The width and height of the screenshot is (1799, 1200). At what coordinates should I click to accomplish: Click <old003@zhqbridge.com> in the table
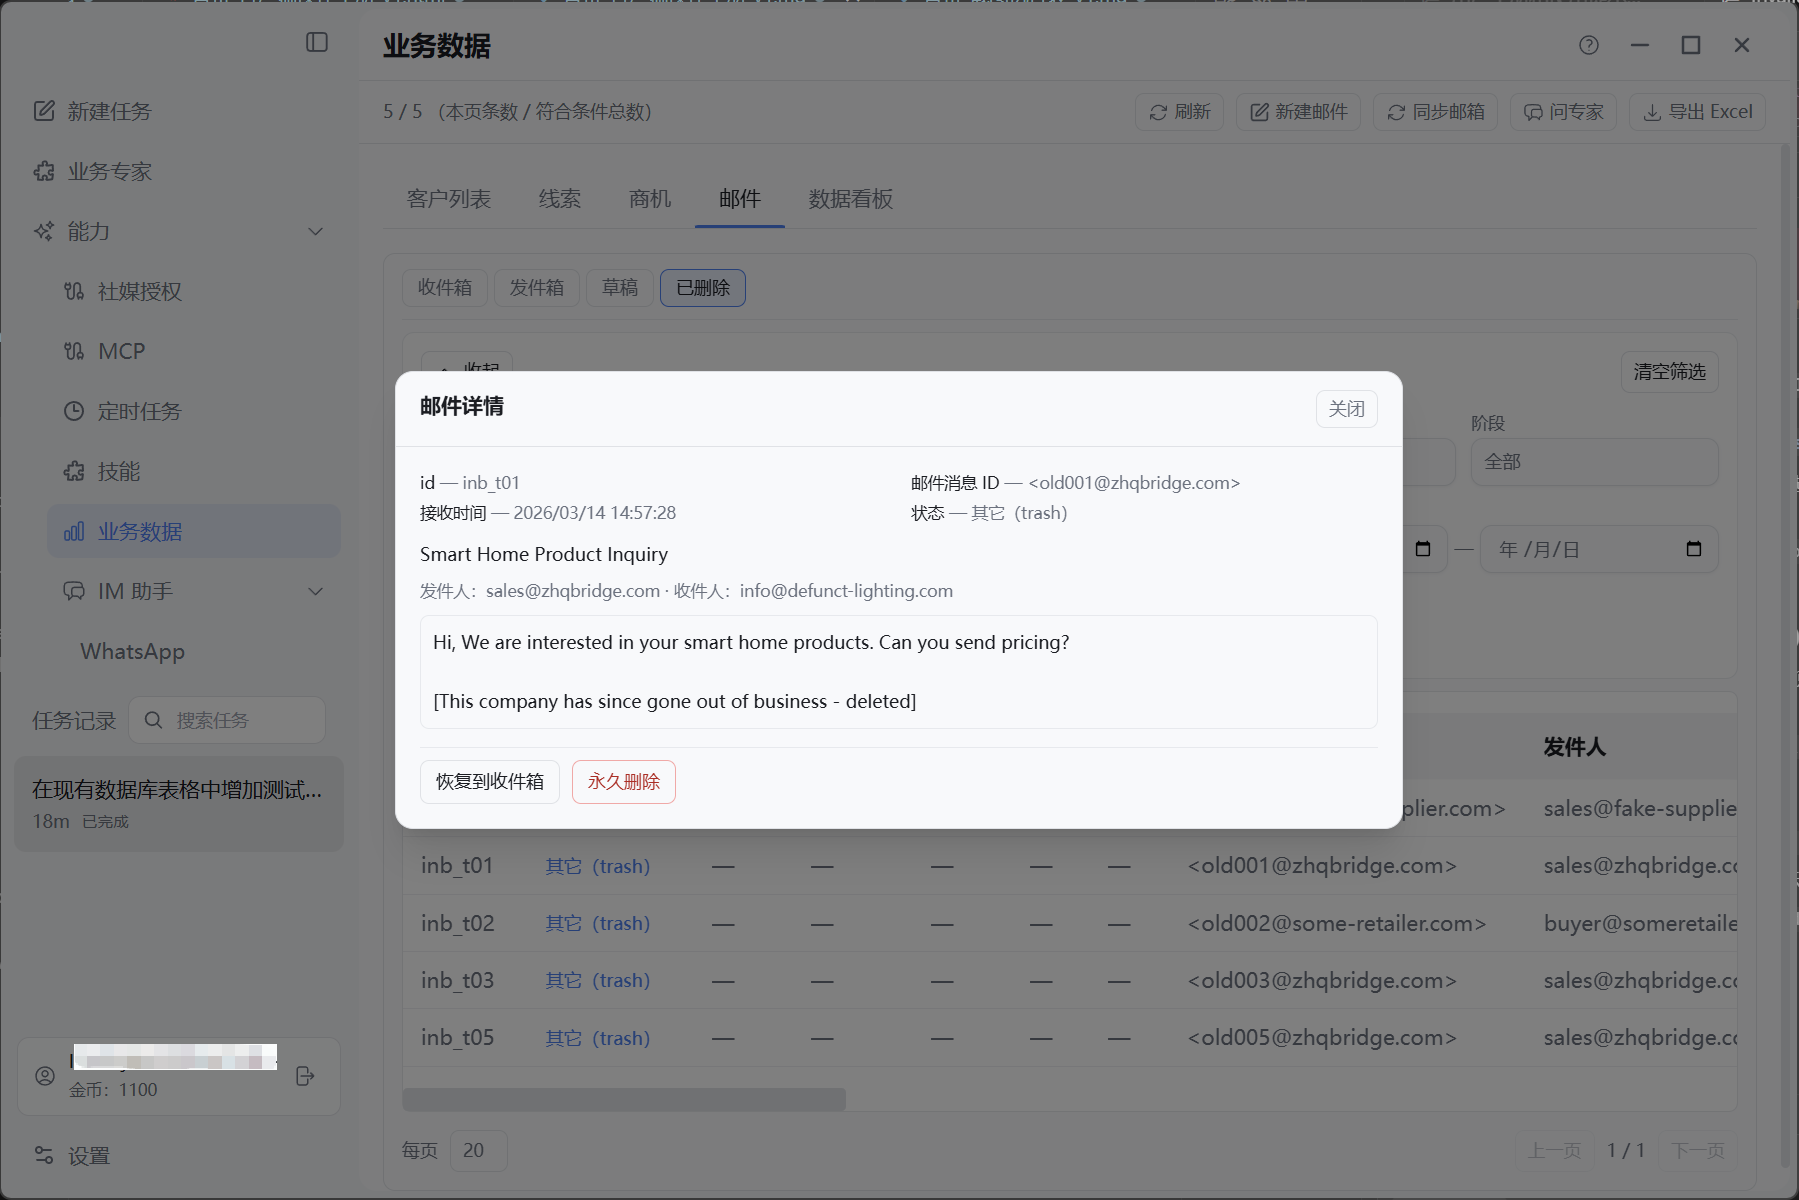coord(1322,980)
